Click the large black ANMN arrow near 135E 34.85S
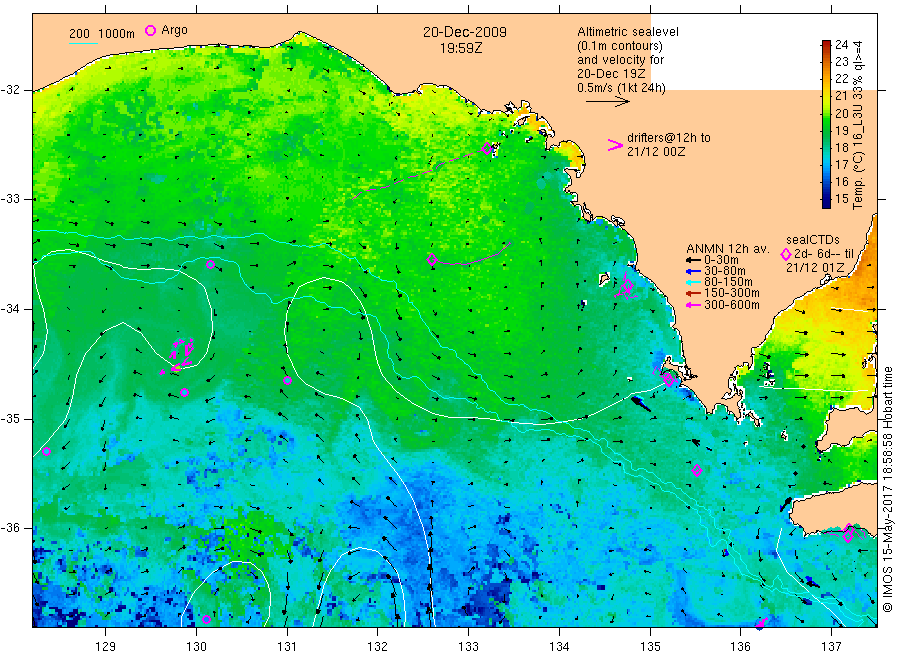 tap(641, 404)
